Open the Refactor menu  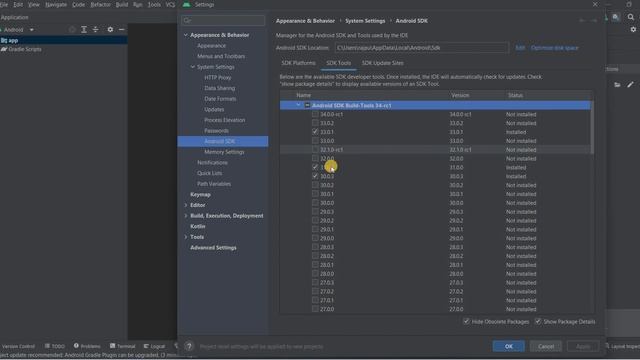pos(100,4)
